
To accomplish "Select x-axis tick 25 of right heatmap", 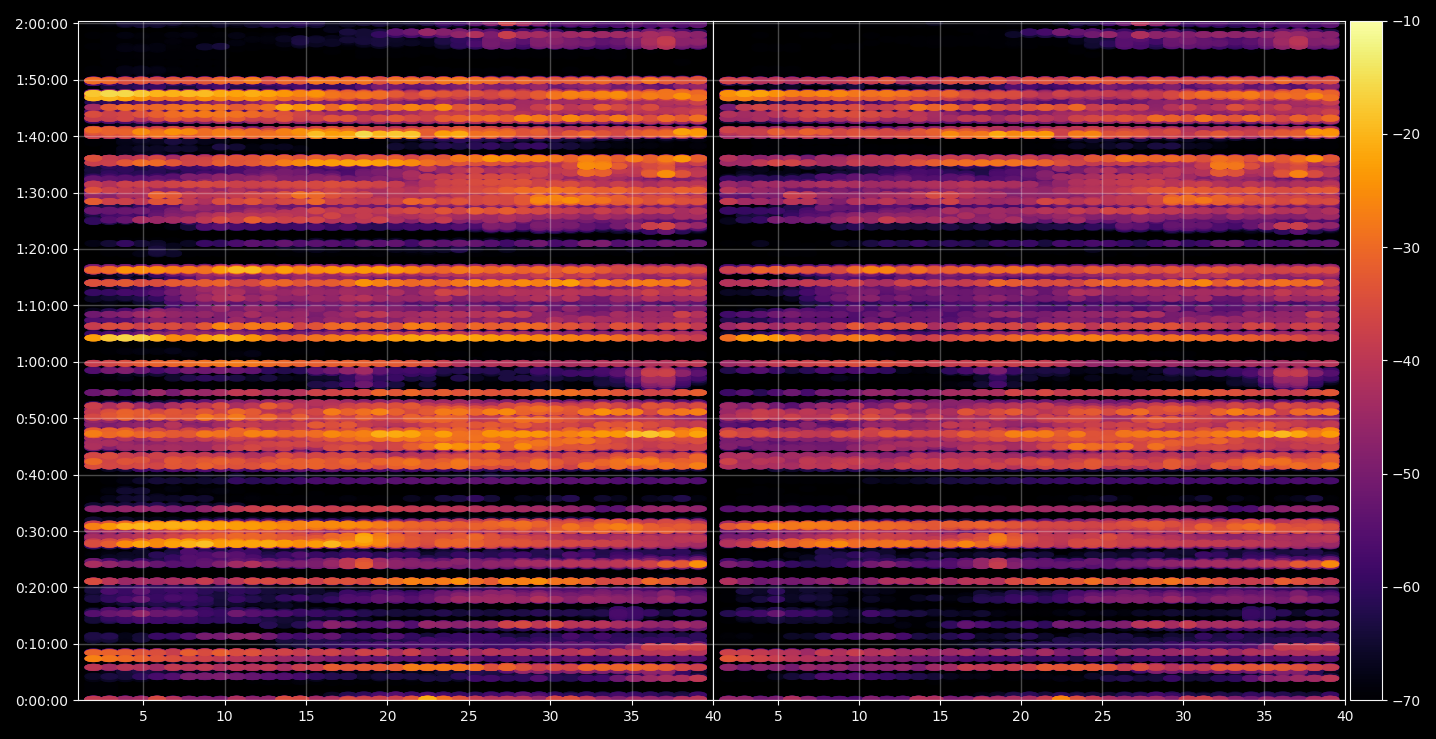I will (1102, 716).
